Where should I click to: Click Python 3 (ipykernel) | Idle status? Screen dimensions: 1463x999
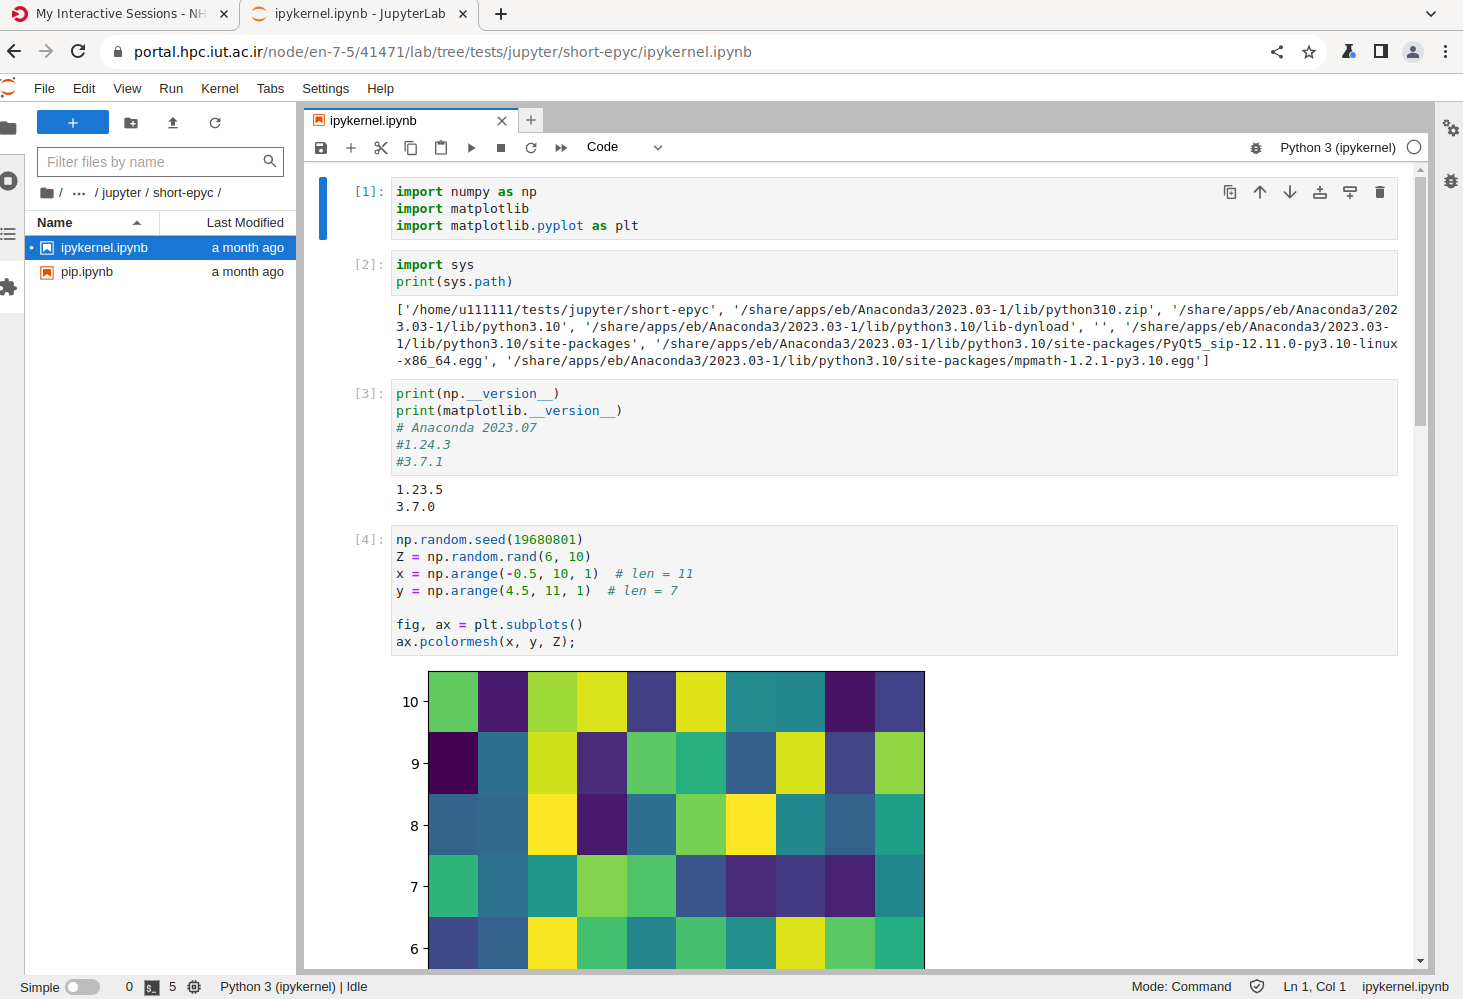tap(294, 987)
